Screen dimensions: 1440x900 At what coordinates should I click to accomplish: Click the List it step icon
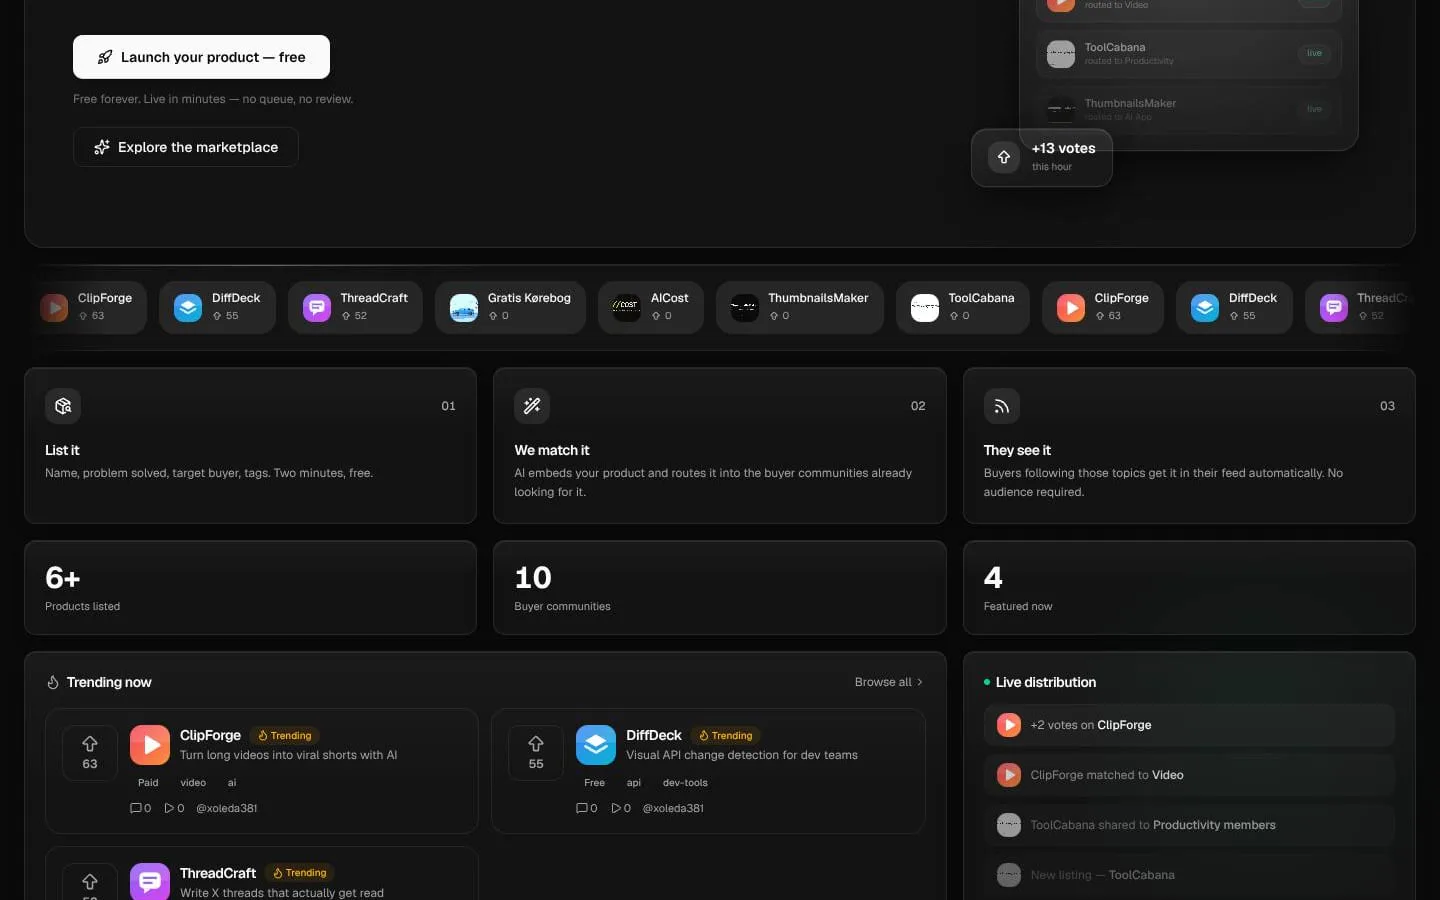coord(63,406)
